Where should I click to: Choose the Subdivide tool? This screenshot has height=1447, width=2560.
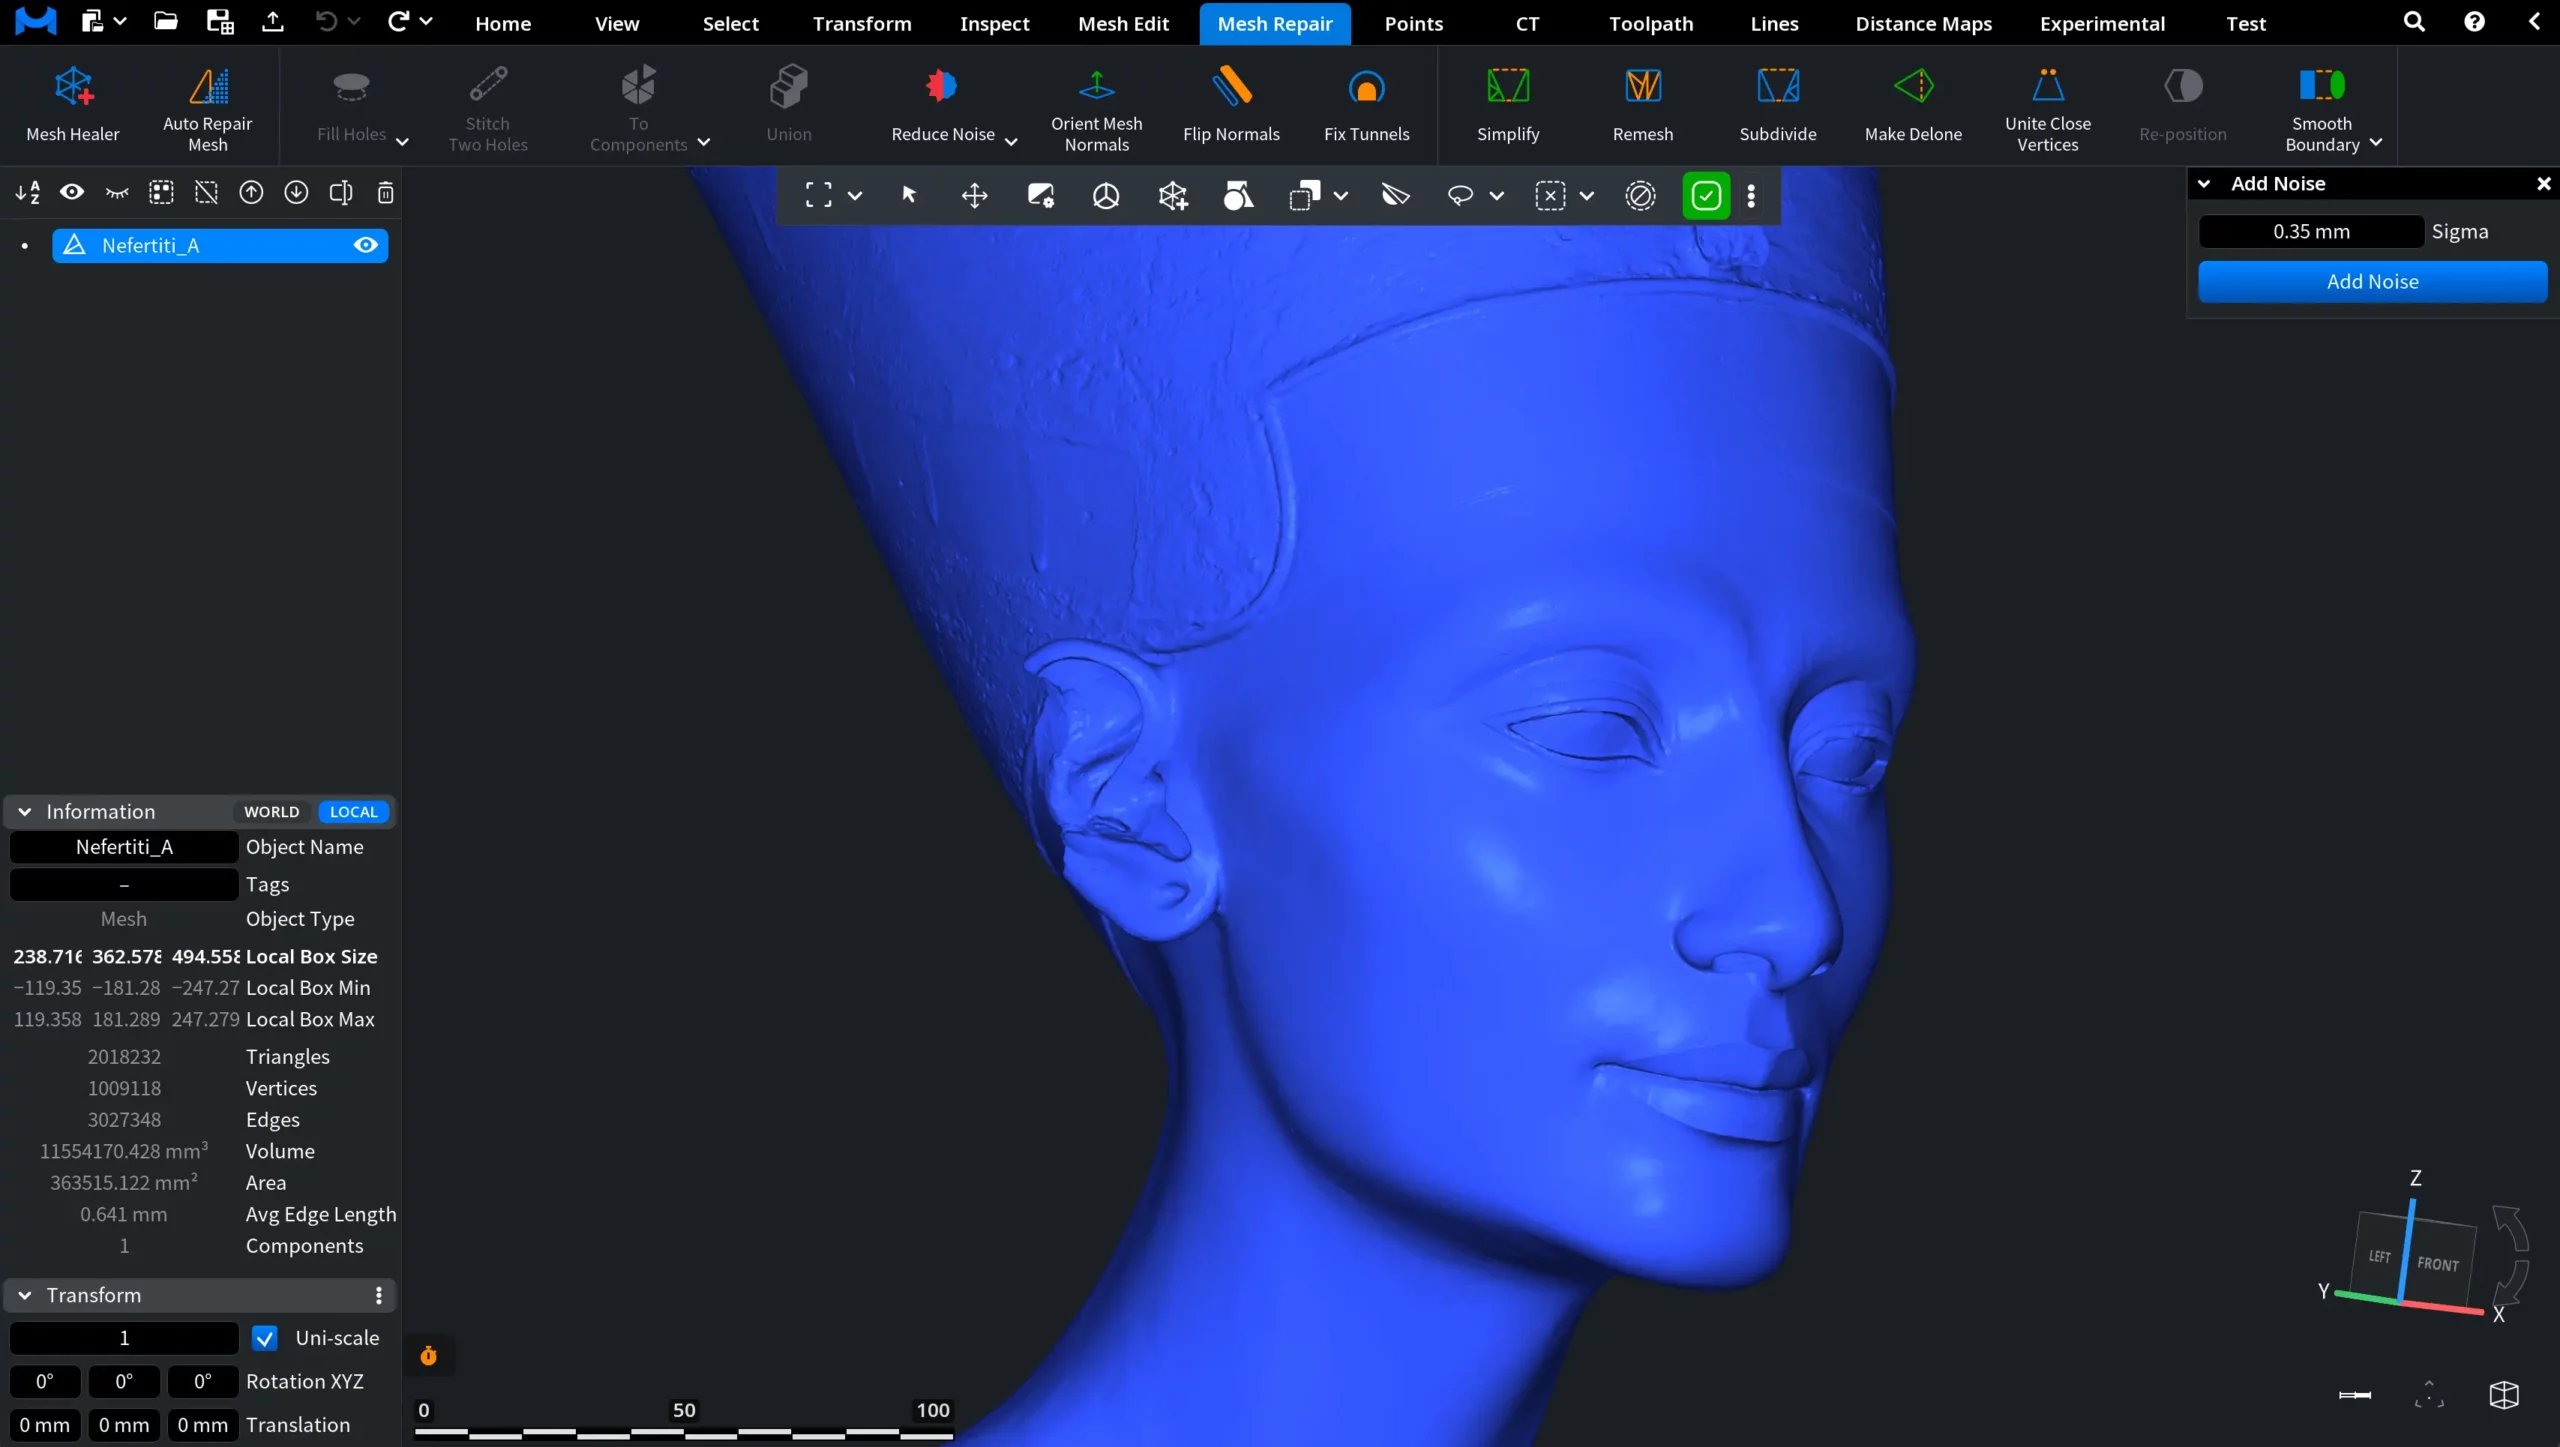[x=1778, y=104]
